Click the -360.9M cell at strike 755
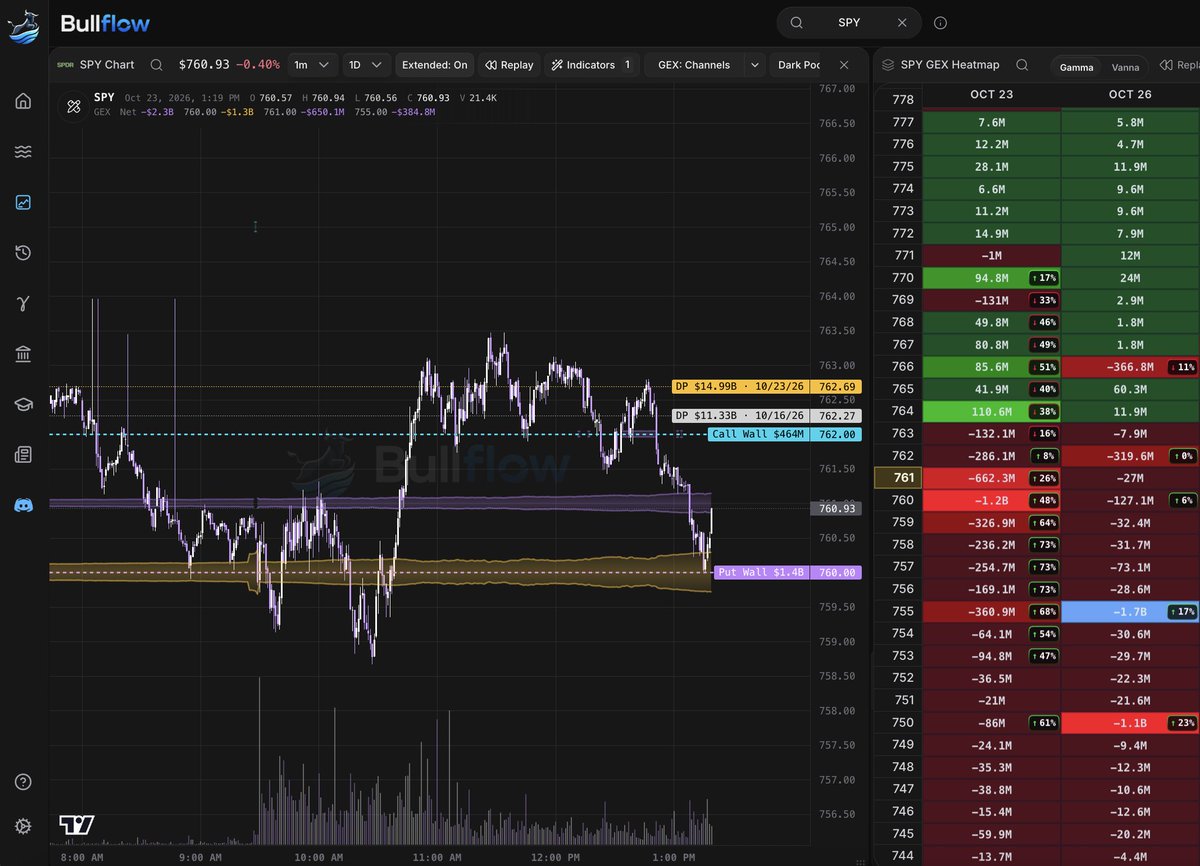This screenshot has width=1200, height=866. point(991,611)
